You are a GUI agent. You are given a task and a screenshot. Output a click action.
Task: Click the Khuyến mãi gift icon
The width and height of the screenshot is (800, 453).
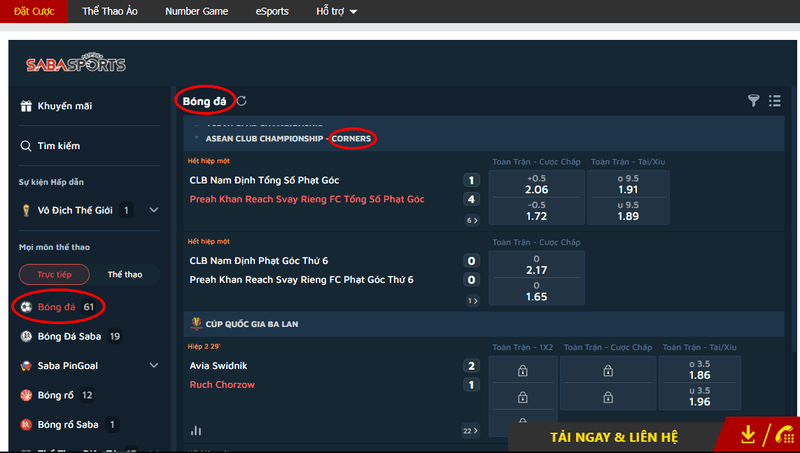click(26, 106)
